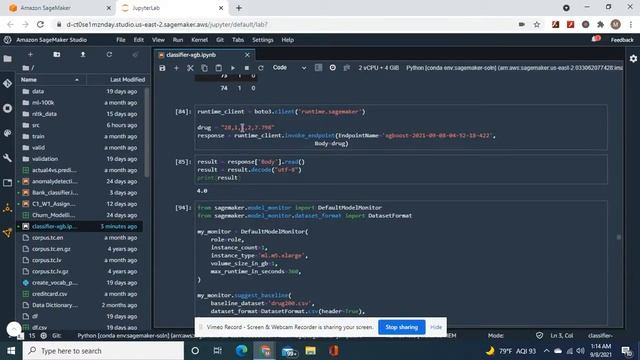This screenshot has height=360, width=640.
Task: Open the Edit menu
Action: tap(139, 40)
